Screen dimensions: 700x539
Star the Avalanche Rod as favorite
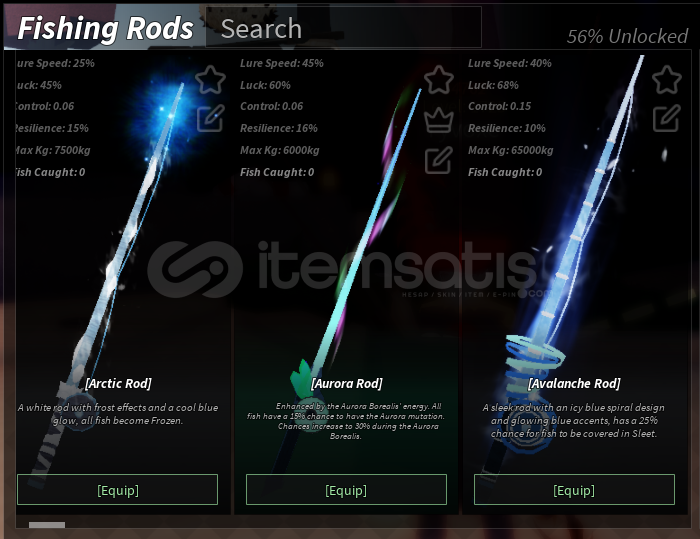point(667,80)
